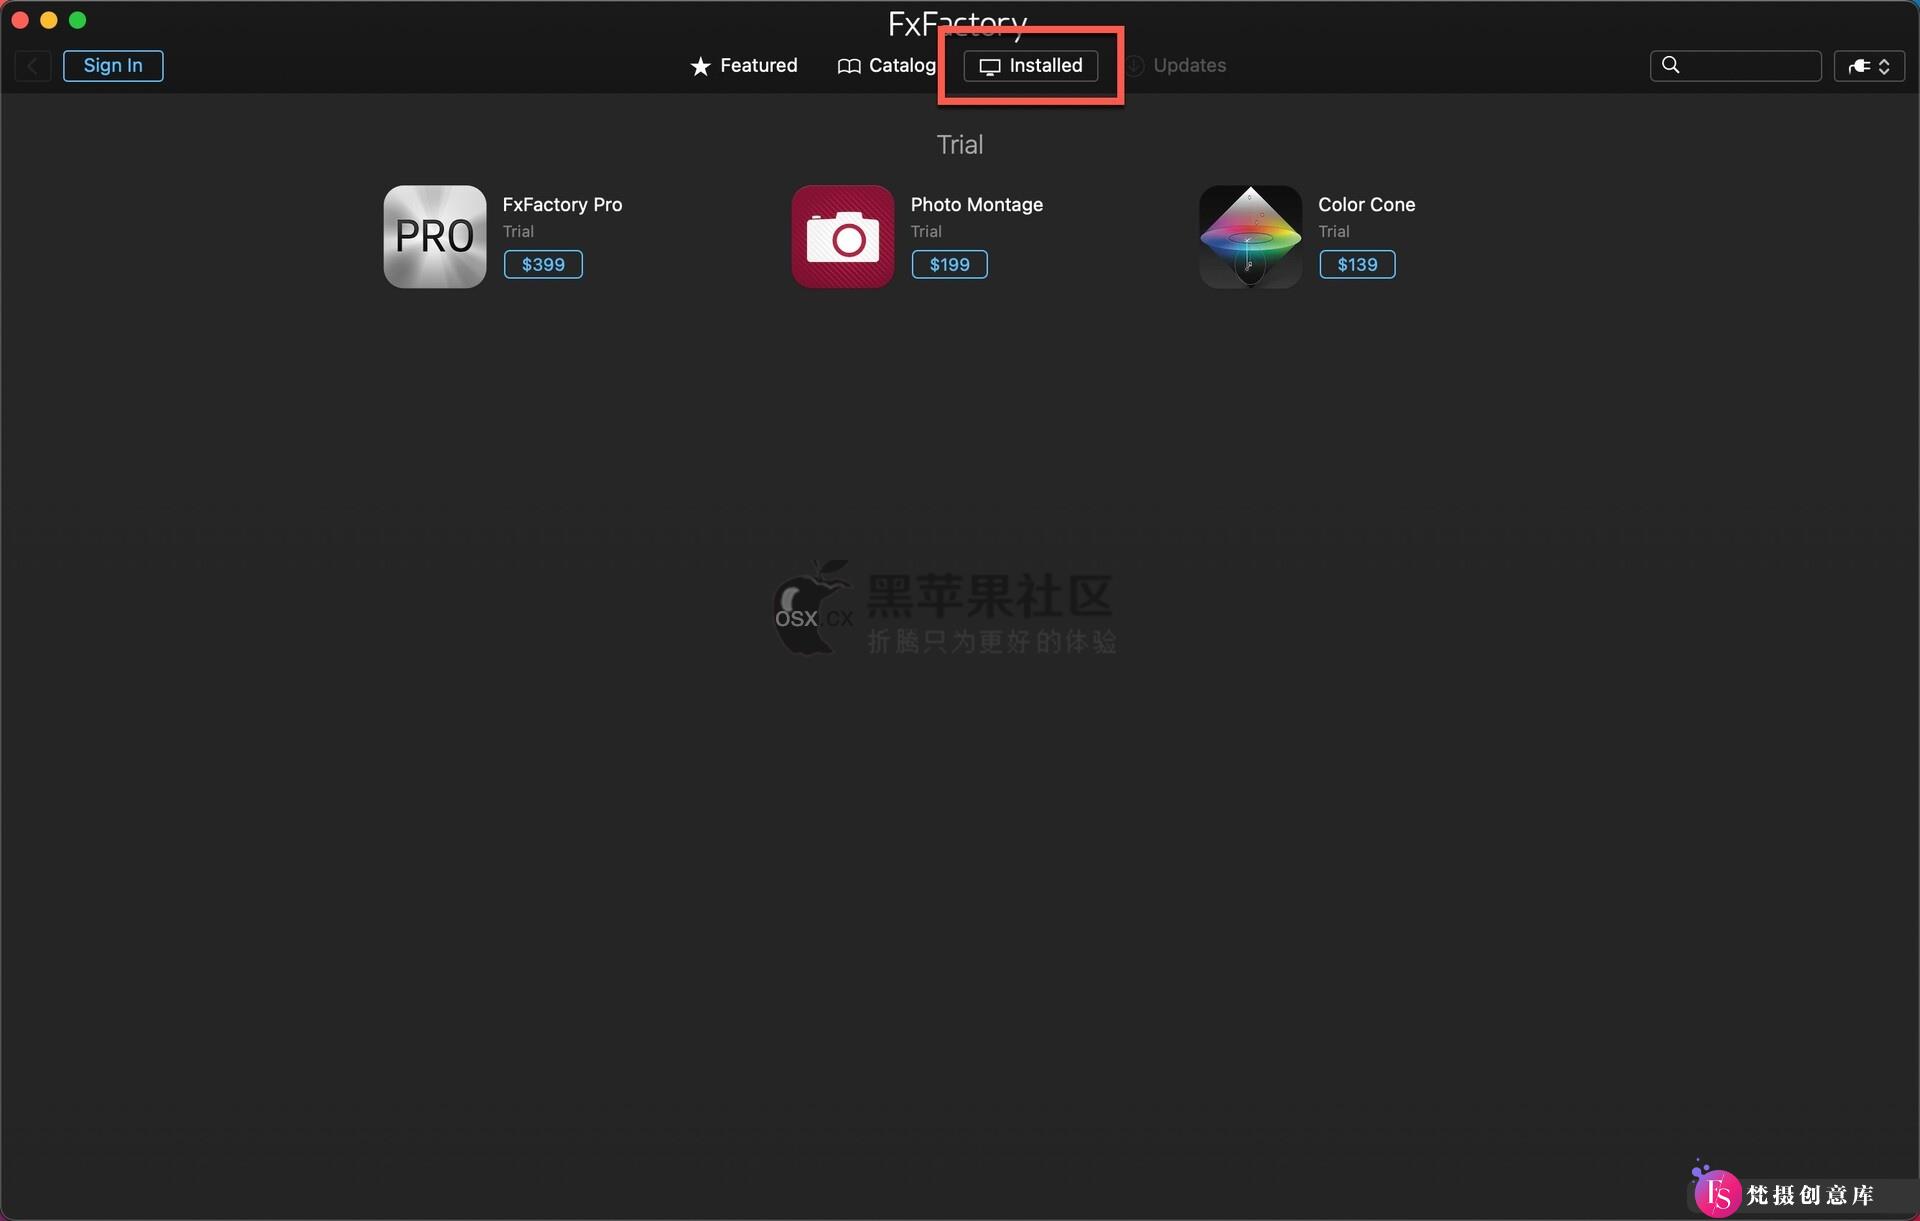Close the FxFactory window
Image resolution: width=1920 pixels, height=1221 pixels.
20,20
